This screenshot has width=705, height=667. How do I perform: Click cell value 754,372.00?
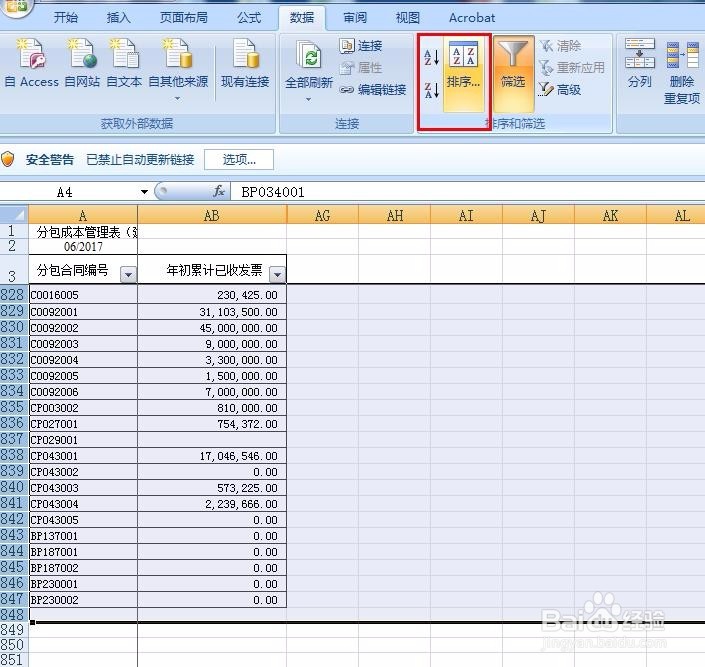point(212,424)
